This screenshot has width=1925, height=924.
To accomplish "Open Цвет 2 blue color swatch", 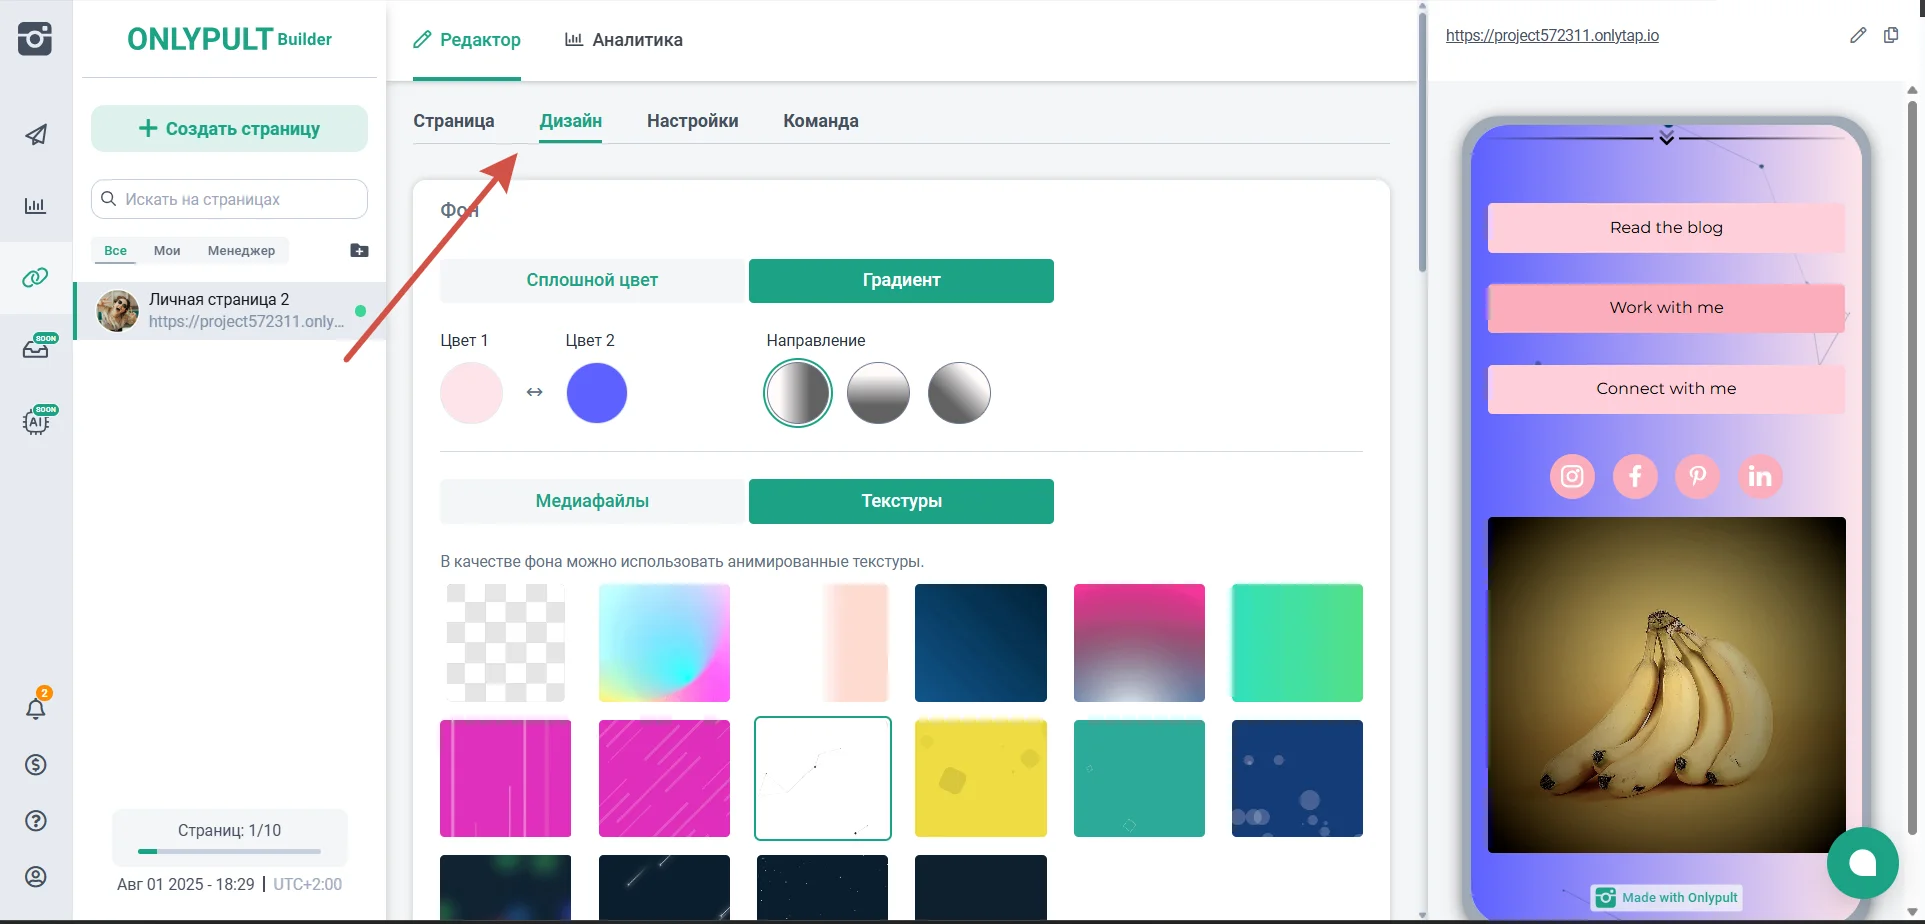I will click(597, 393).
